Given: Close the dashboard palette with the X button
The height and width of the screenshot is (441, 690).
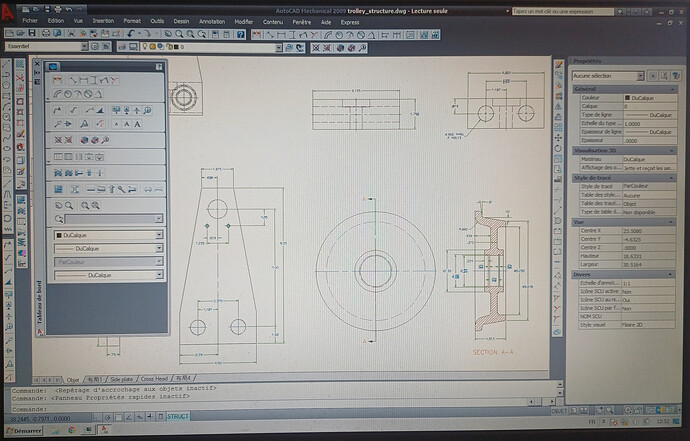Looking at the screenshot, I should [x=37, y=64].
